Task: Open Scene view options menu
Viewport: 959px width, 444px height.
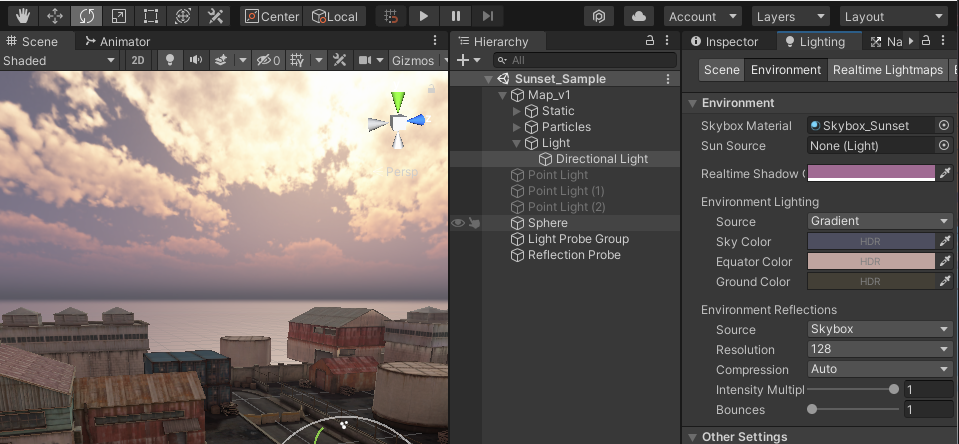Action: click(435, 40)
